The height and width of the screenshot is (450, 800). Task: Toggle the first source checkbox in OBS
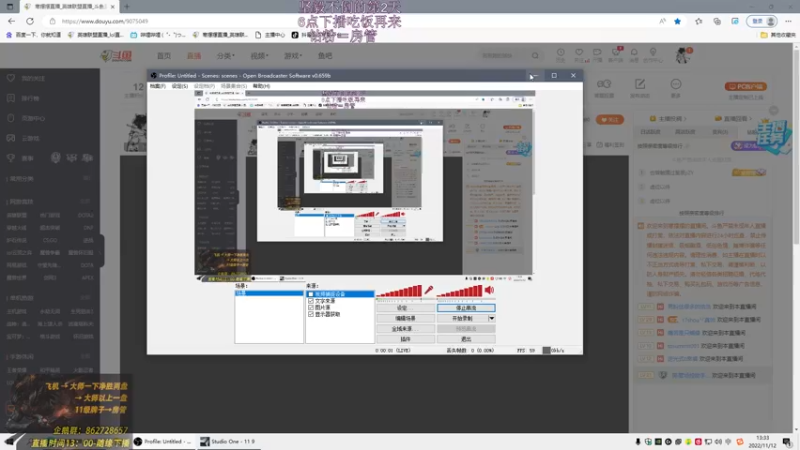pos(311,294)
